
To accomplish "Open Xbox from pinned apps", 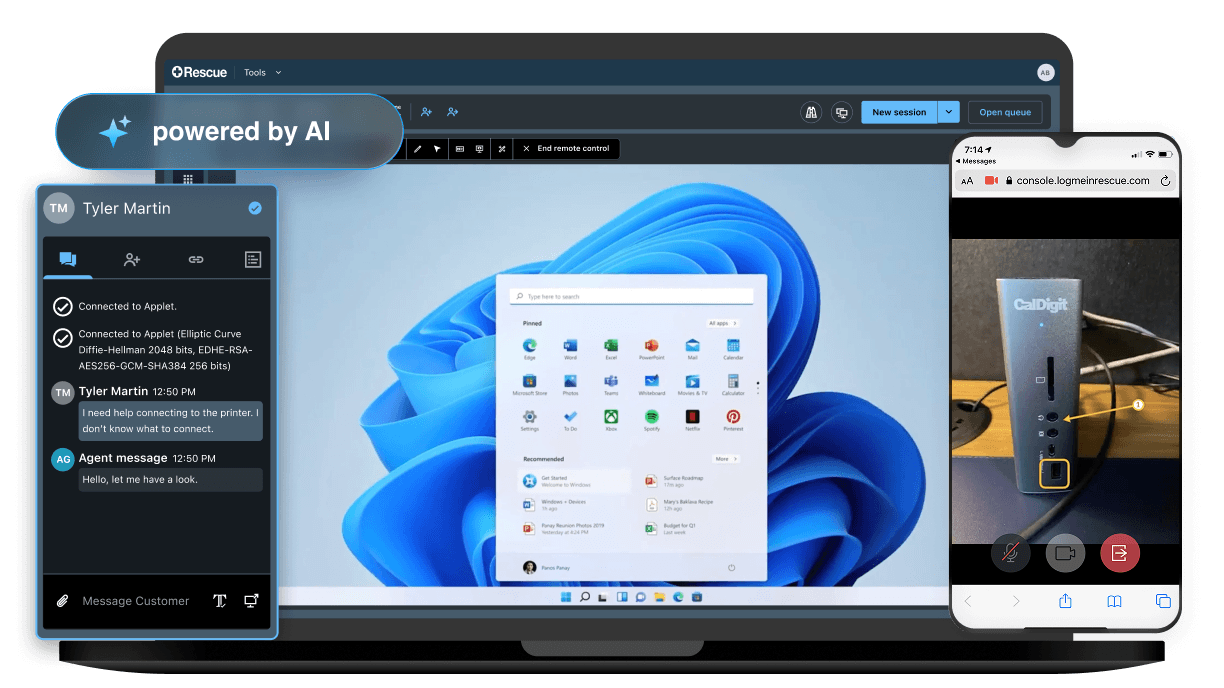I will tap(611, 420).
